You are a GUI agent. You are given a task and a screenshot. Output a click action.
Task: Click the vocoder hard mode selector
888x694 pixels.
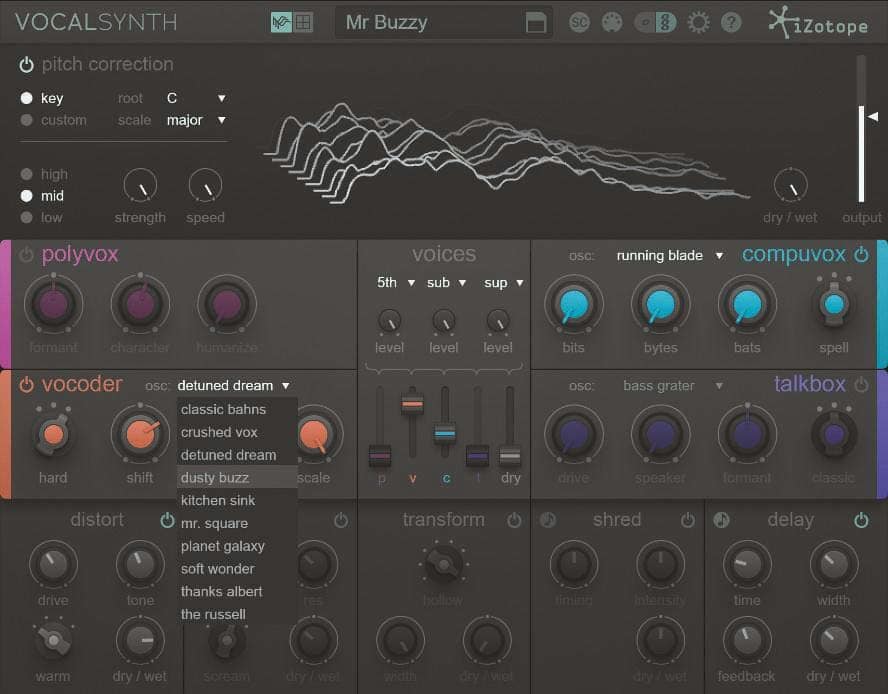(53, 435)
